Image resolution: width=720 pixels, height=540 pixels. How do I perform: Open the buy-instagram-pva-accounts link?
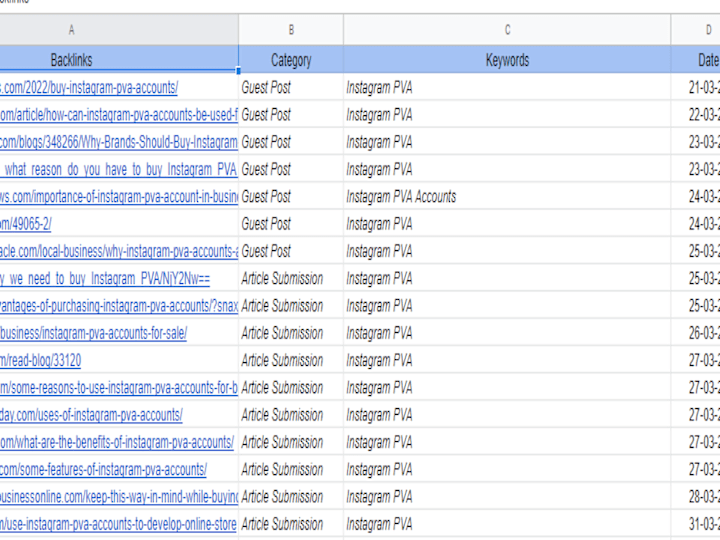pyautogui.click(x=89, y=87)
